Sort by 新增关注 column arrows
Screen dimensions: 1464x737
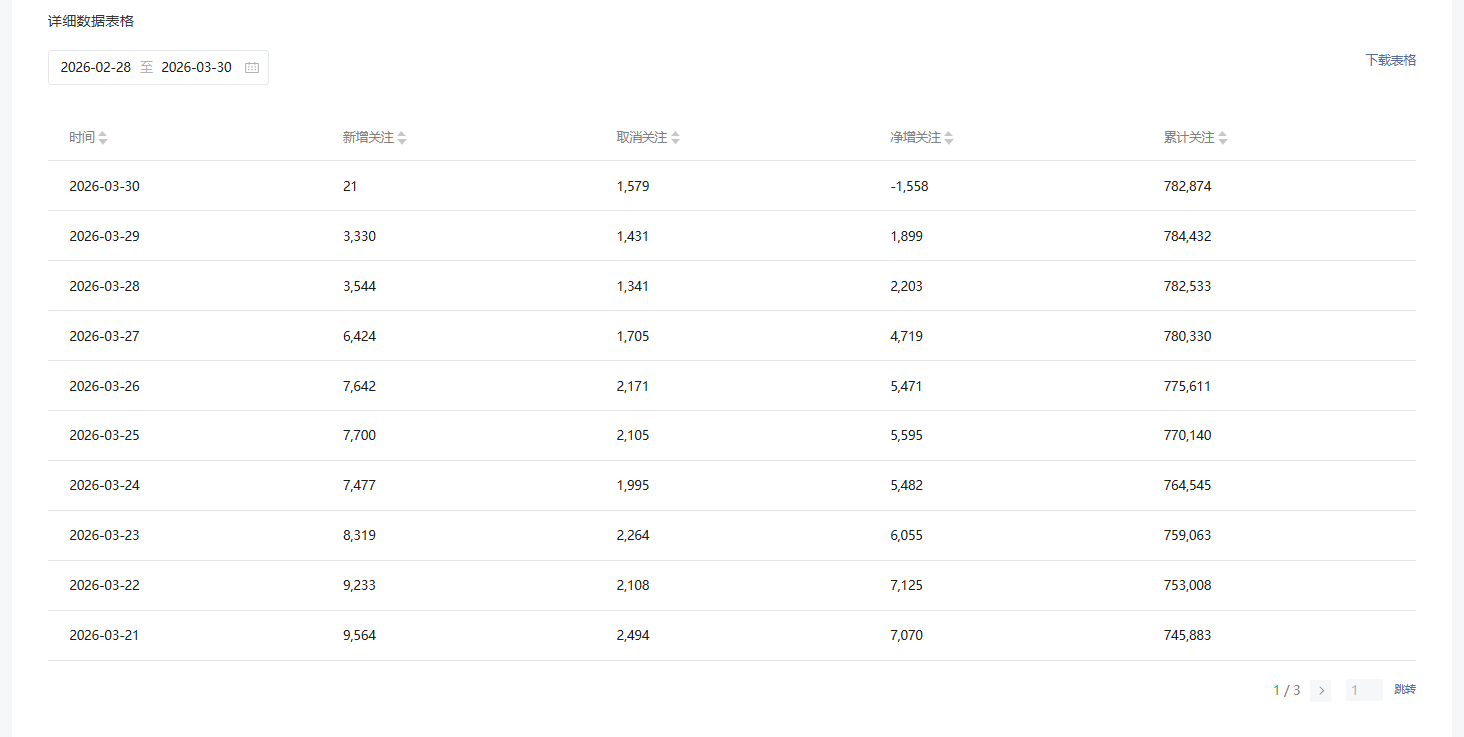click(x=402, y=138)
